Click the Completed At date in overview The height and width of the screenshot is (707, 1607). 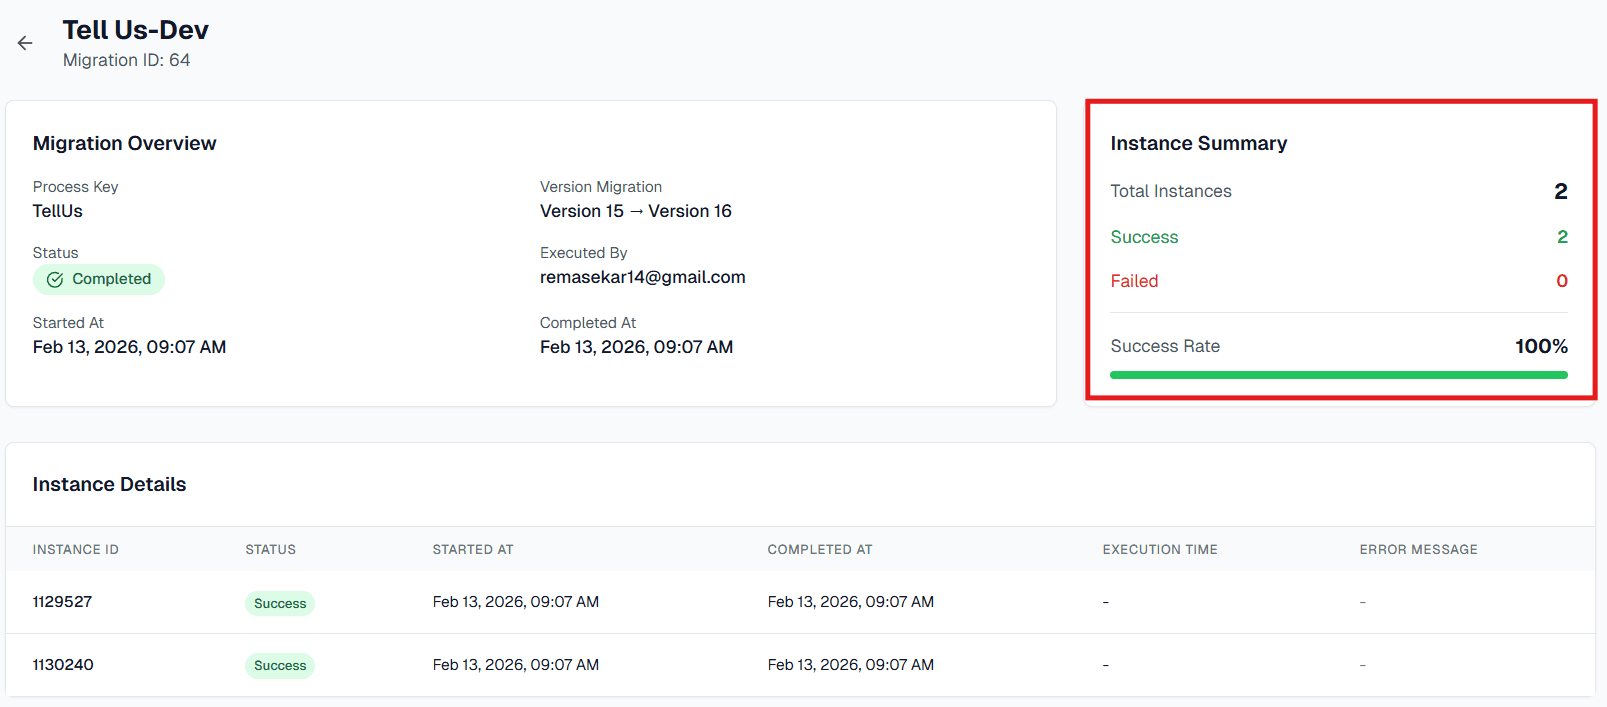click(x=637, y=347)
